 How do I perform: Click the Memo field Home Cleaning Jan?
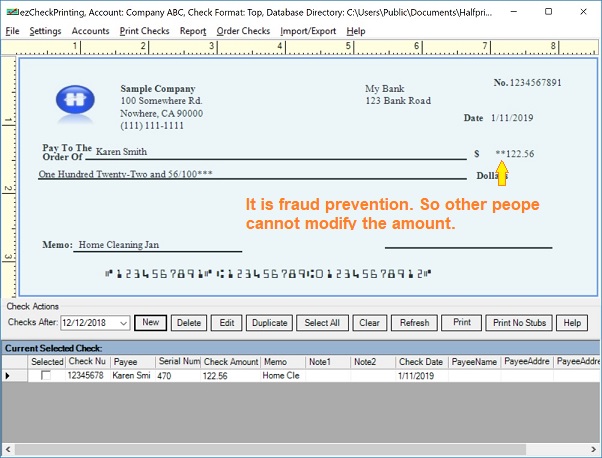click(119, 245)
